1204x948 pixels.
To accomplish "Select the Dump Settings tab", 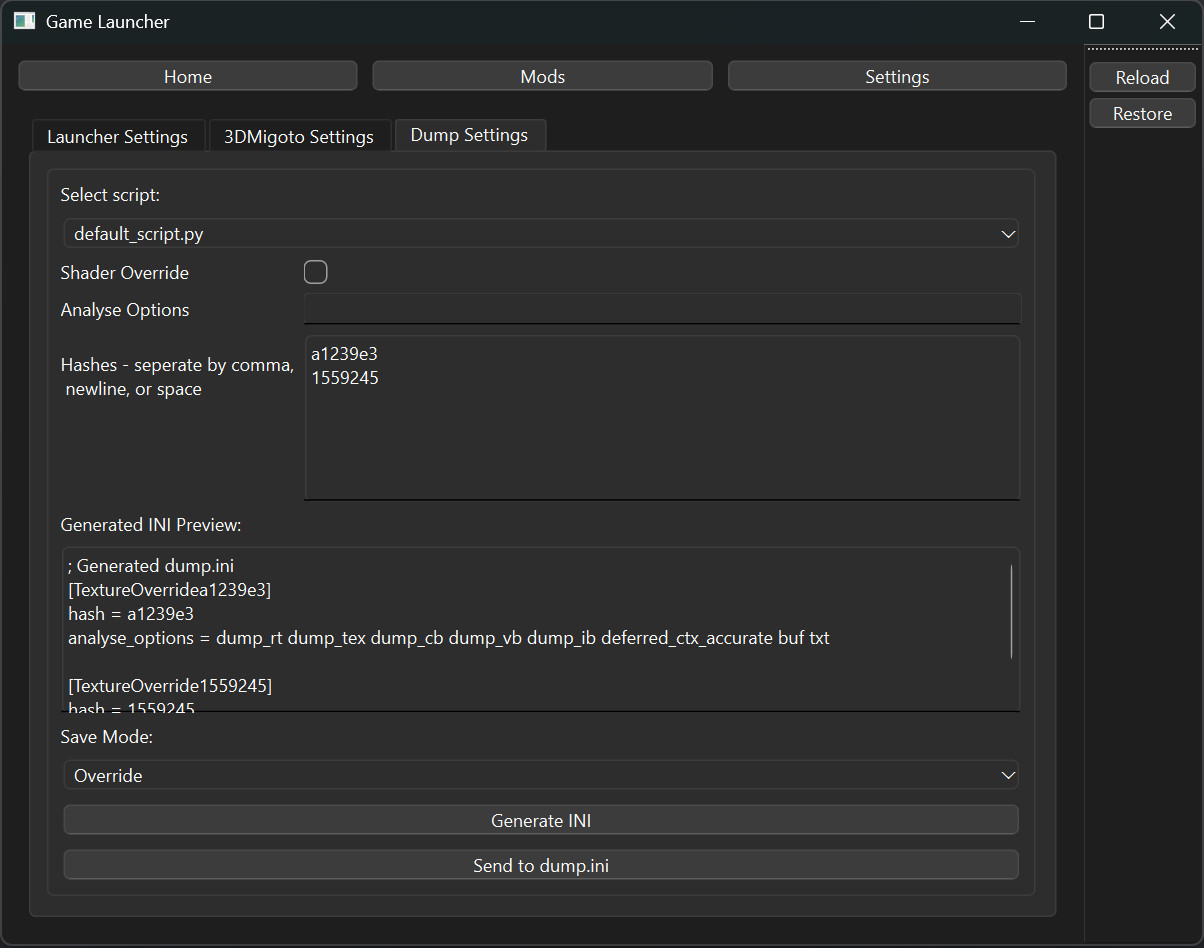I will (469, 134).
